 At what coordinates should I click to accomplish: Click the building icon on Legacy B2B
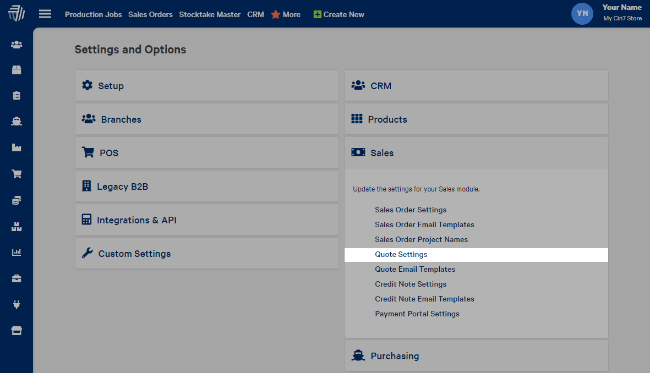[x=86, y=186]
